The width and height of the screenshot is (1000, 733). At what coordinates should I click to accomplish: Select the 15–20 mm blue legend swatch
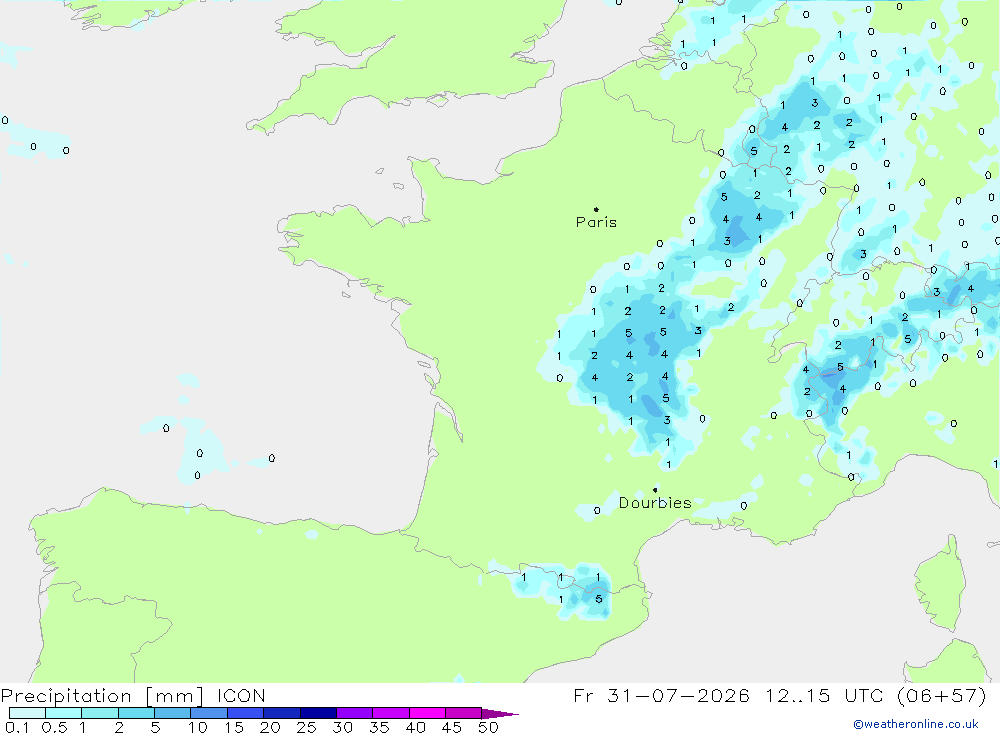pos(246,713)
